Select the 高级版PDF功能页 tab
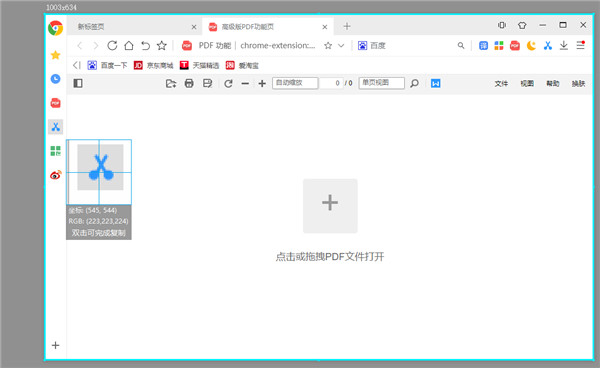This screenshot has width=600, height=368. [268, 26]
